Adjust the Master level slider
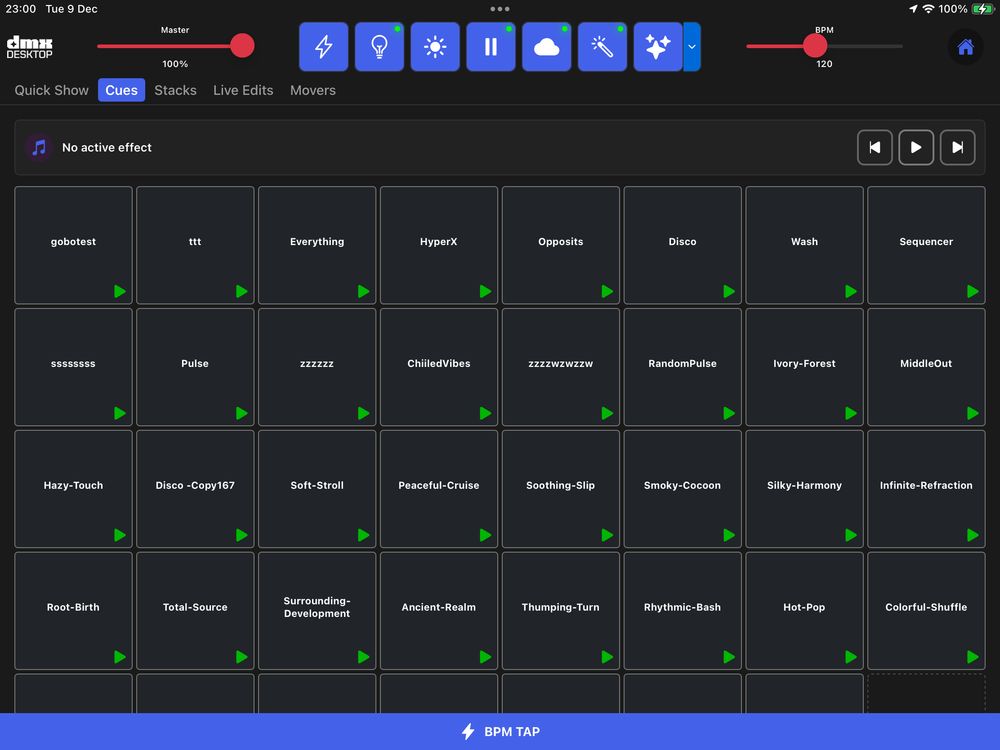The width and height of the screenshot is (1000, 750). point(242,46)
